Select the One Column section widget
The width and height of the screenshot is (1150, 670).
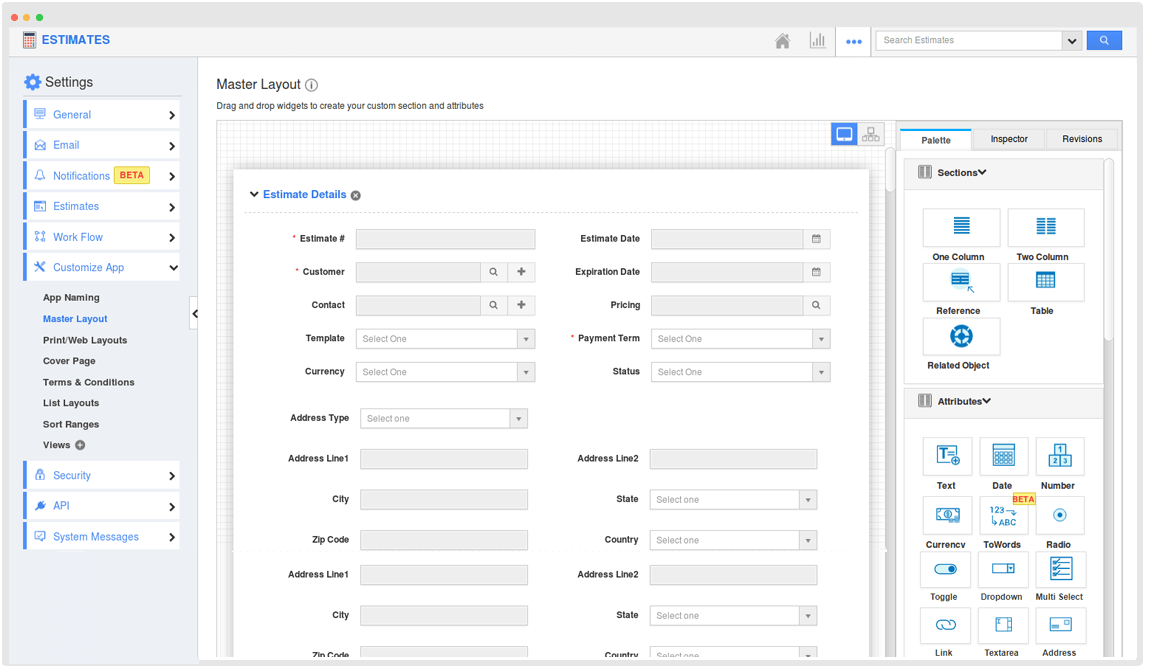961,227
